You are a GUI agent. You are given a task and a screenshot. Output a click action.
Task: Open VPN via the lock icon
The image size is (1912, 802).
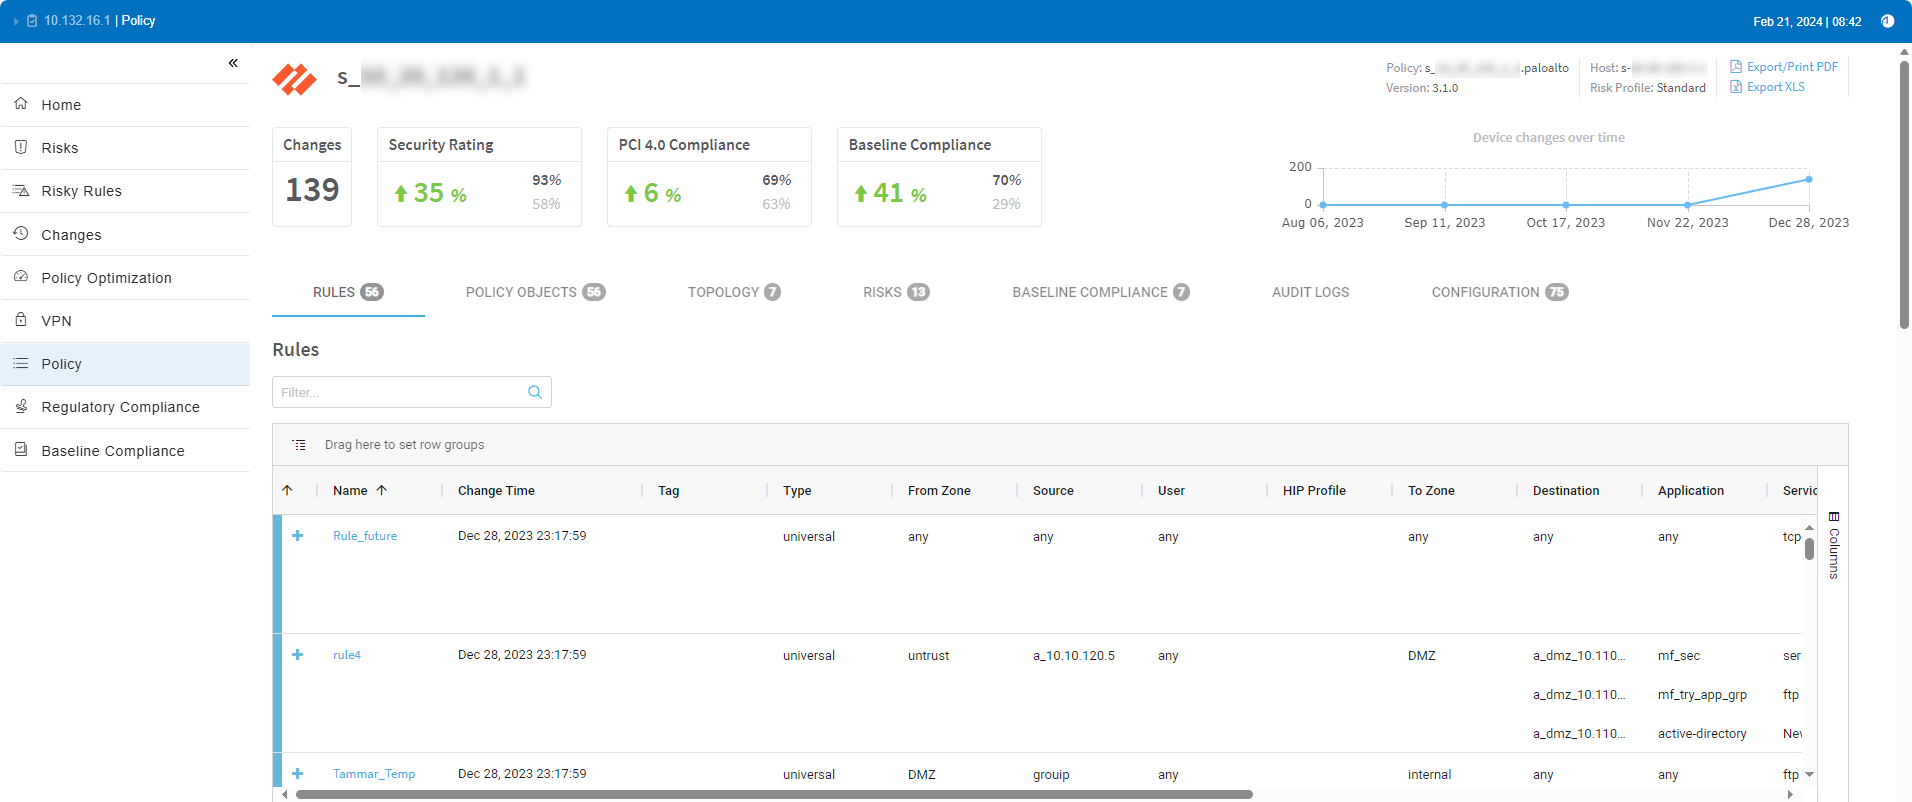click(x=21, y=320)
